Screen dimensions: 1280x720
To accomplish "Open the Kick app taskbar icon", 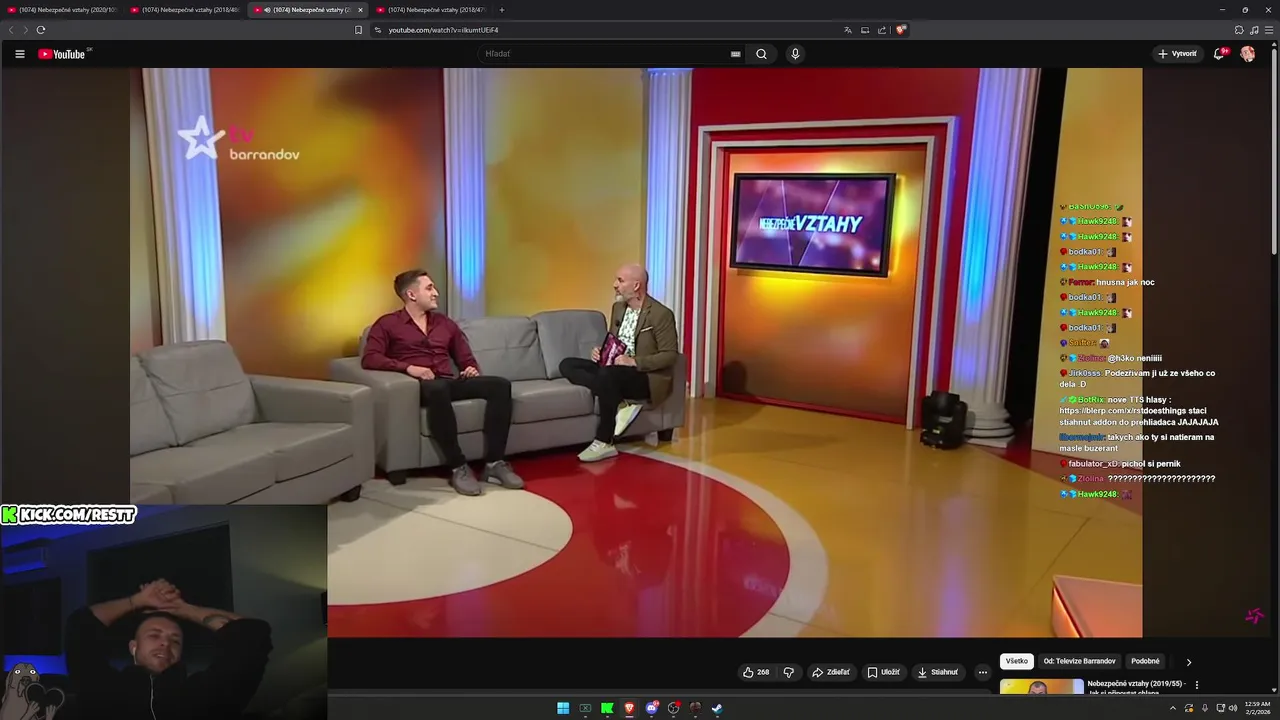I will [x=607, y=708].
